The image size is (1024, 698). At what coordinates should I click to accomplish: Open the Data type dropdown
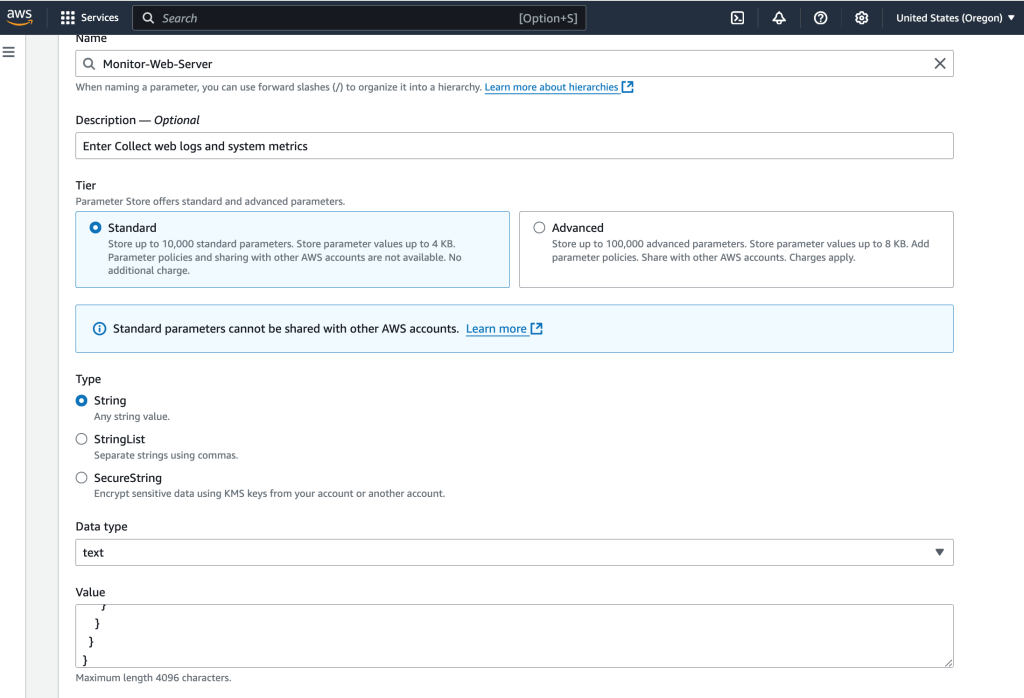click(x=514, y=552)
